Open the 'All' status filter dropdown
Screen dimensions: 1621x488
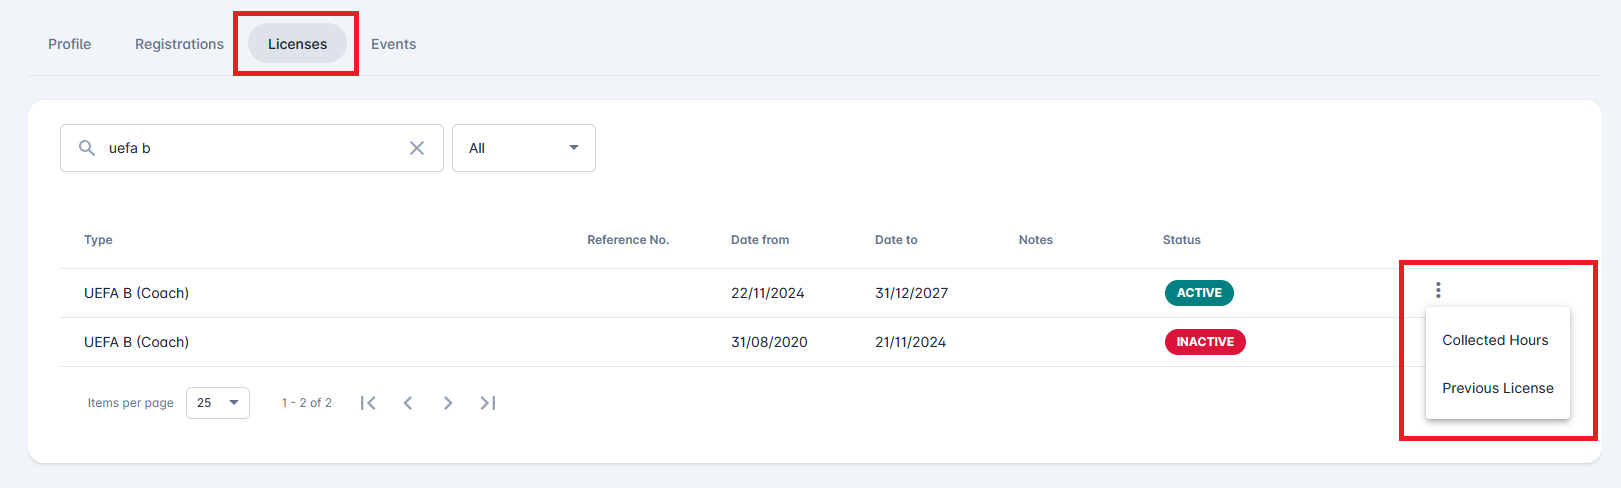coord(523,148)
